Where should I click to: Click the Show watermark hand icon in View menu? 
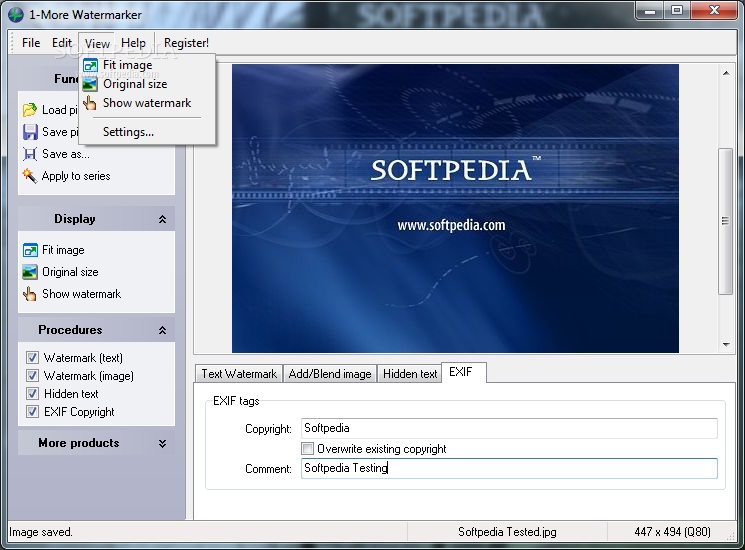[x=89, y=103]
